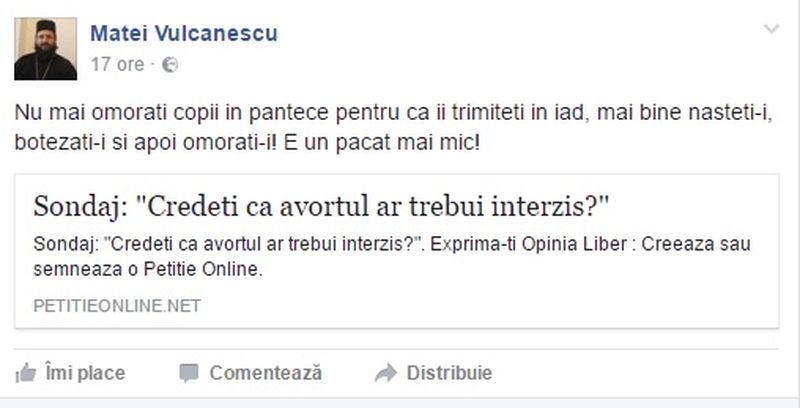This screenshot has width=800, height=408.
Task: Open the post options chevron menu
Action: [771, 30]
